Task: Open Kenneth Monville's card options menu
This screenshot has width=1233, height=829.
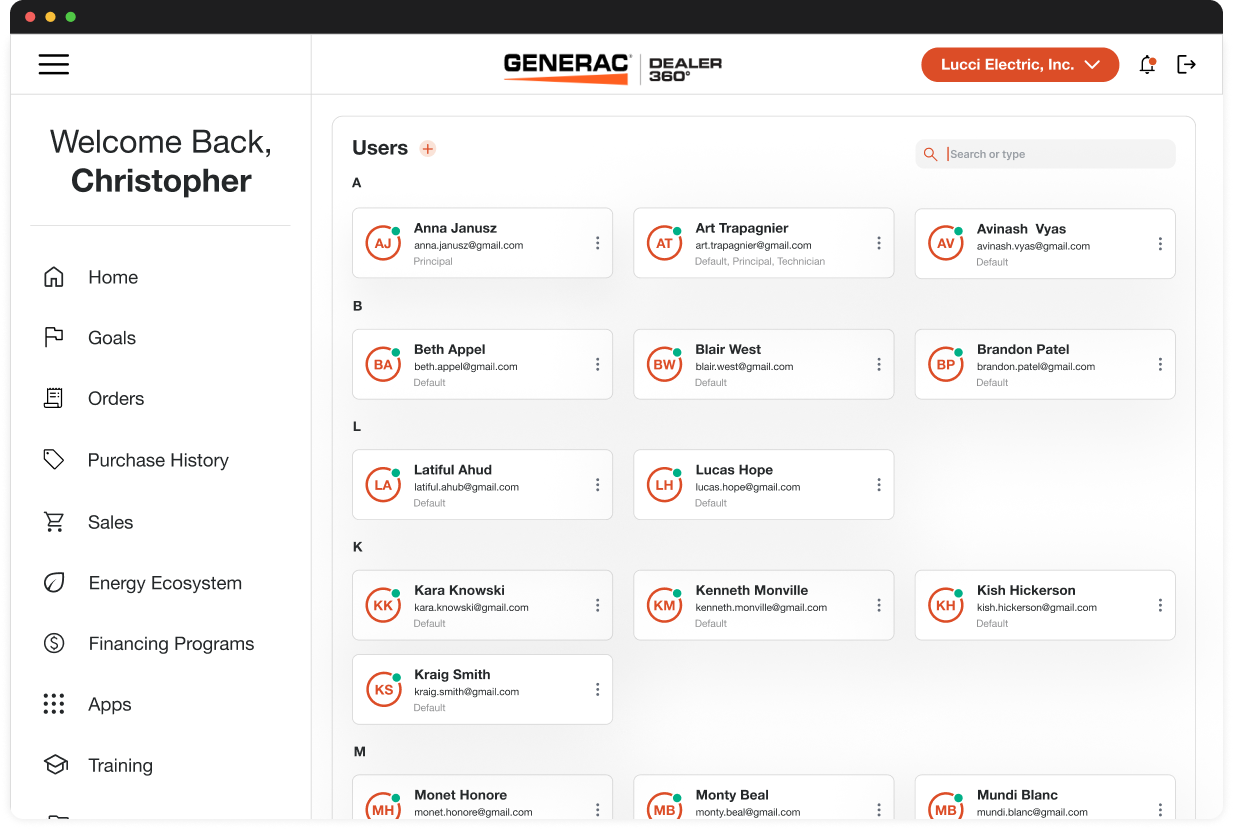Action: 879,605
